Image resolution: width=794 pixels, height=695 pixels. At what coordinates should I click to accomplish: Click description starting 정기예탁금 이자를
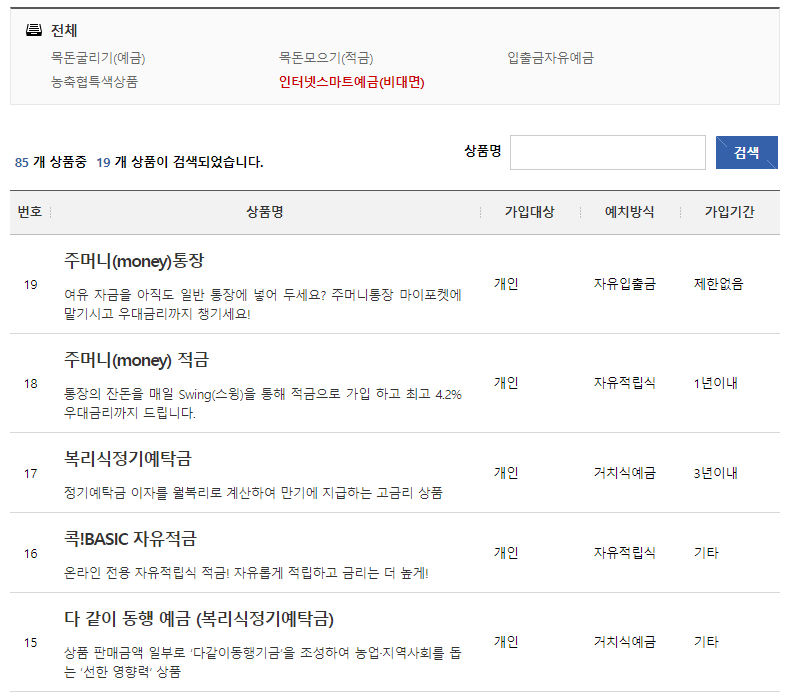(253, 493)
